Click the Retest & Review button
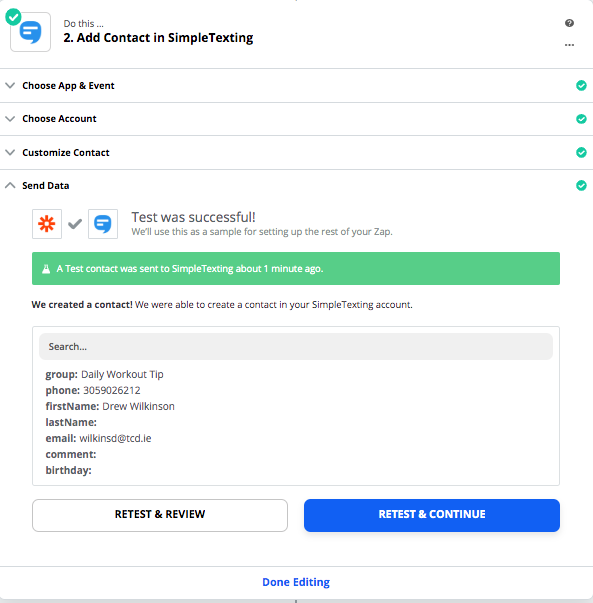 160,515
